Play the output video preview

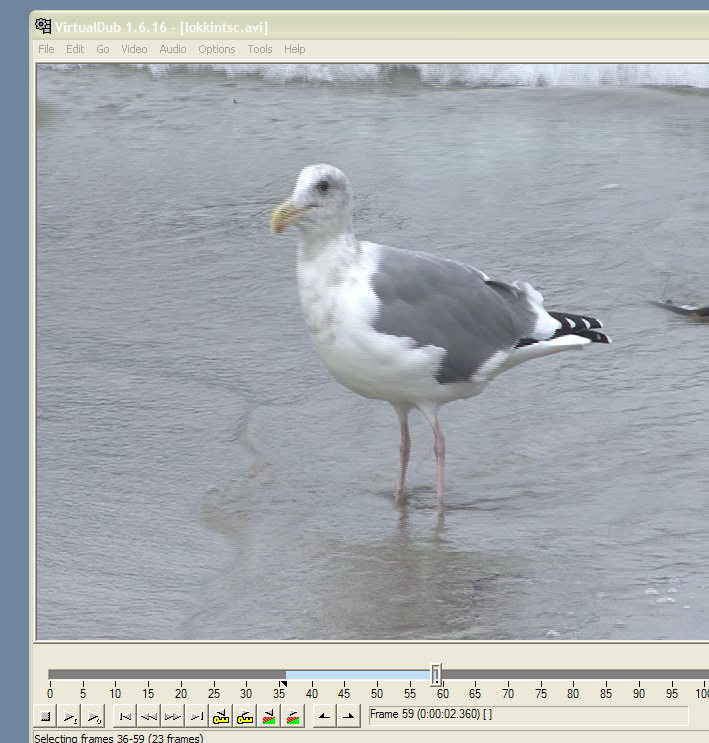tap(93, 716)
